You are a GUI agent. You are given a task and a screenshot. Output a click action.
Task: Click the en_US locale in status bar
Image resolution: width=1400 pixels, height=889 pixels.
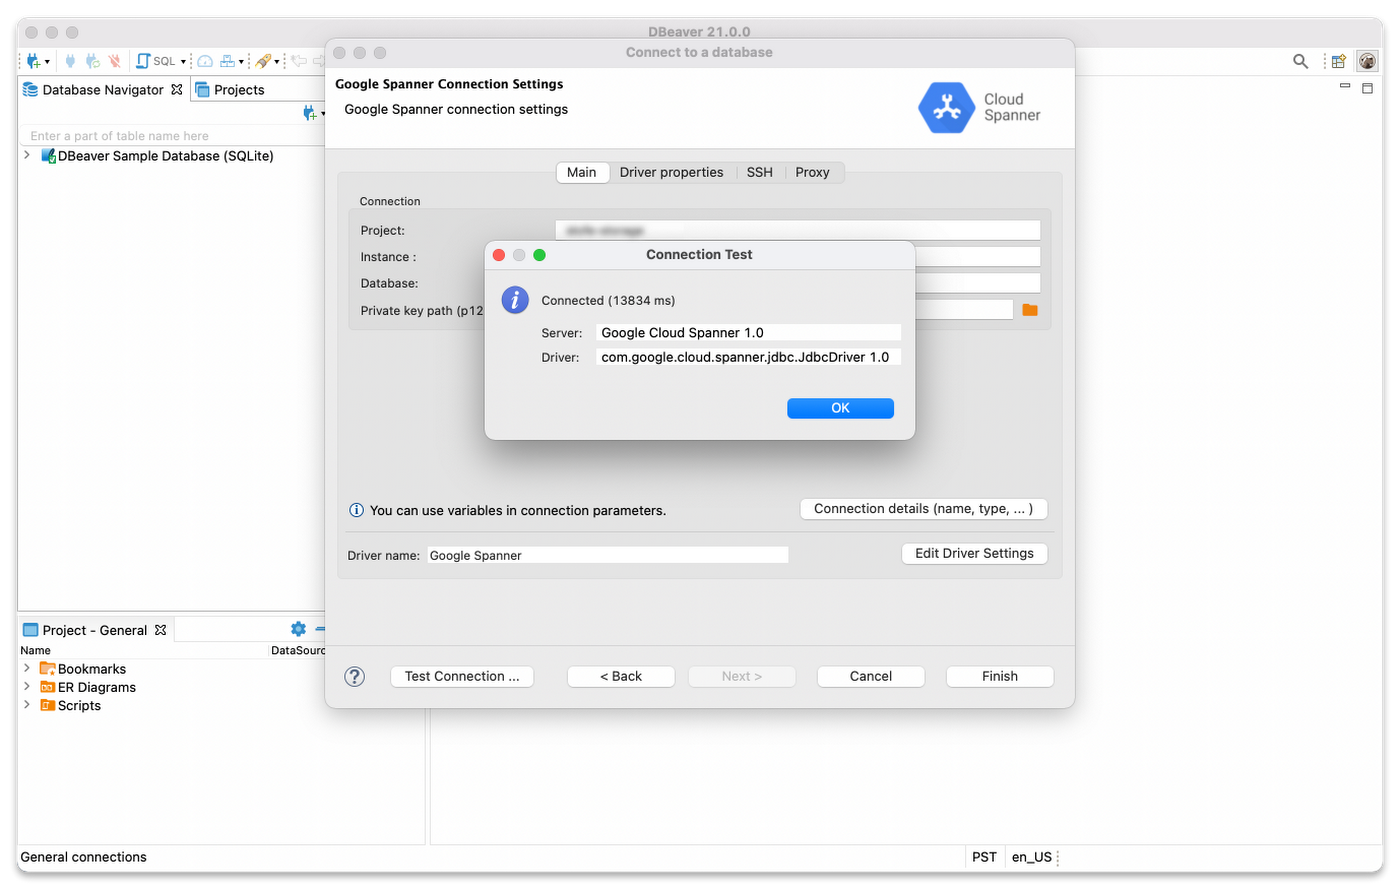click(x=1031, y=857)
